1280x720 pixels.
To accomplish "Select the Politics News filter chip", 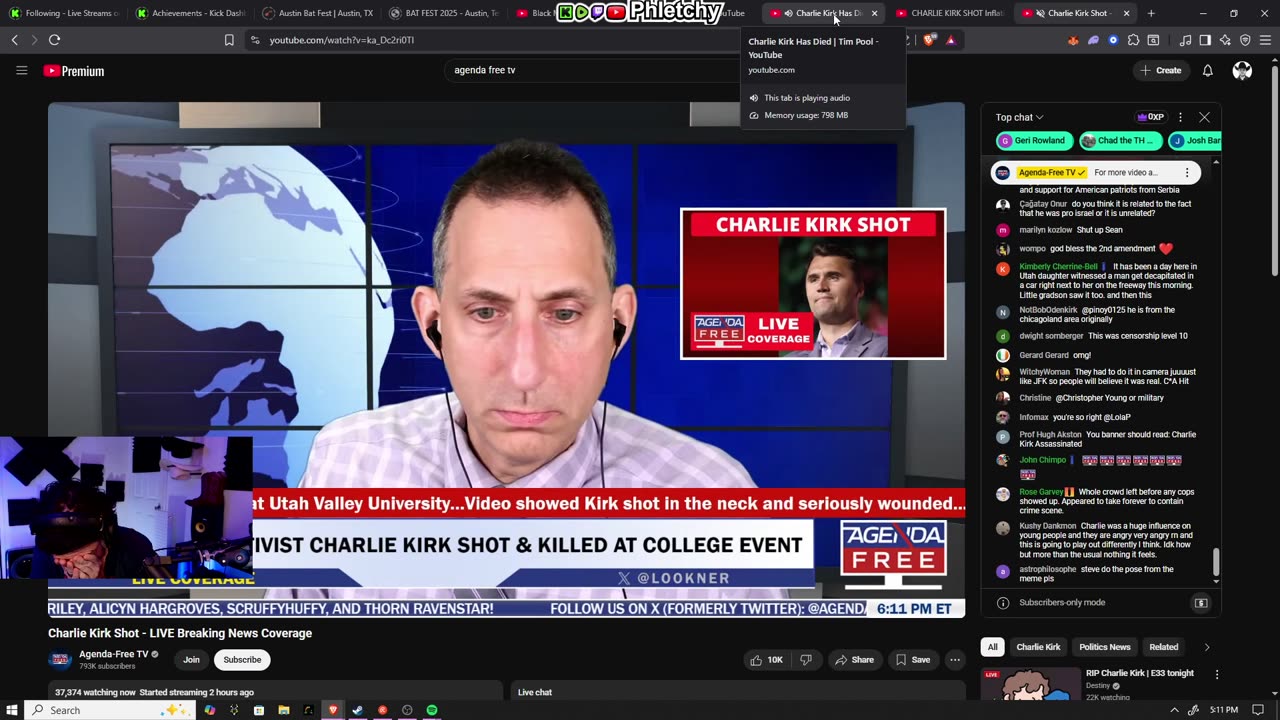I will (x=1105, y=647).
